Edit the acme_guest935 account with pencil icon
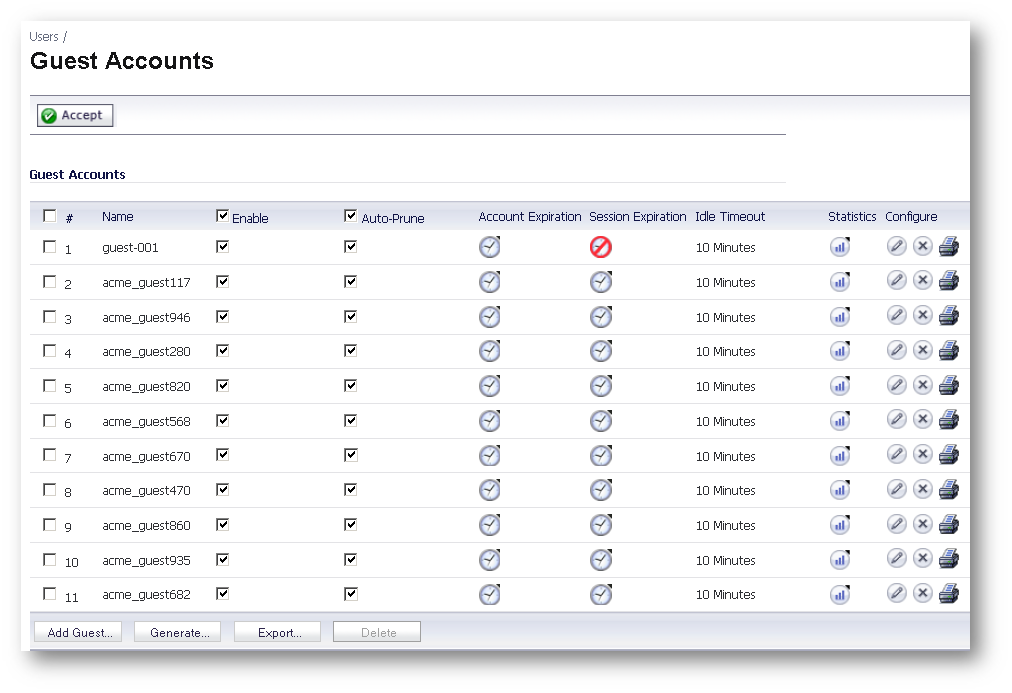1012x693 pixels. [x=897, y=558]
